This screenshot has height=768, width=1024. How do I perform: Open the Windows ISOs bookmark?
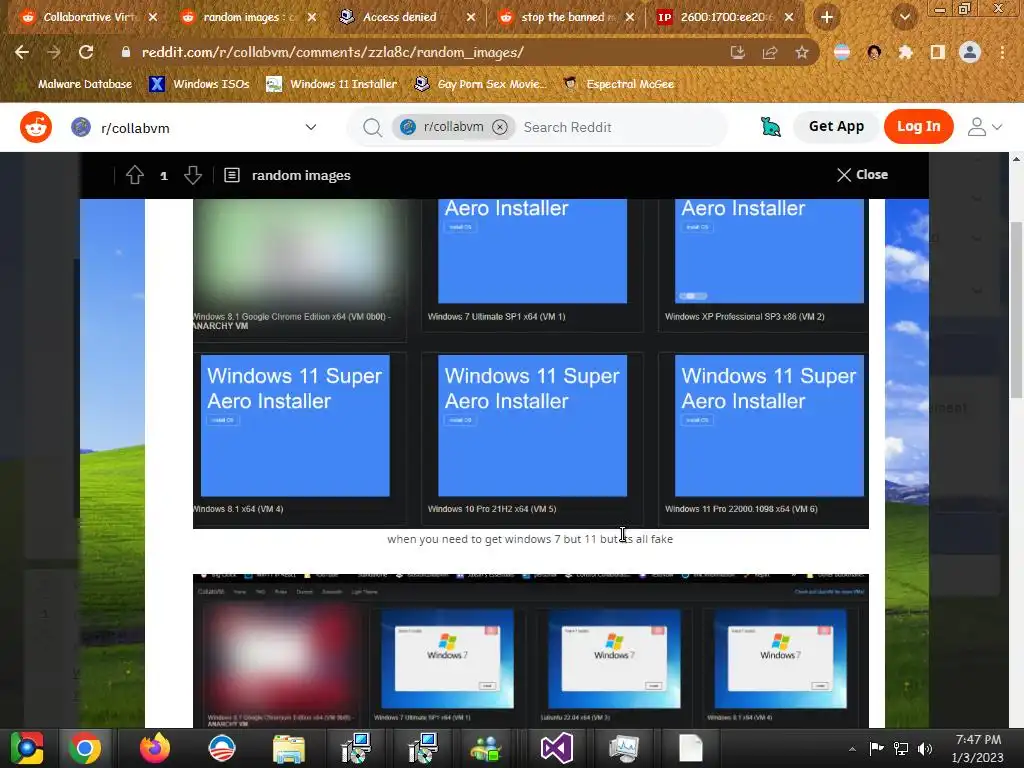pos(200,84)
